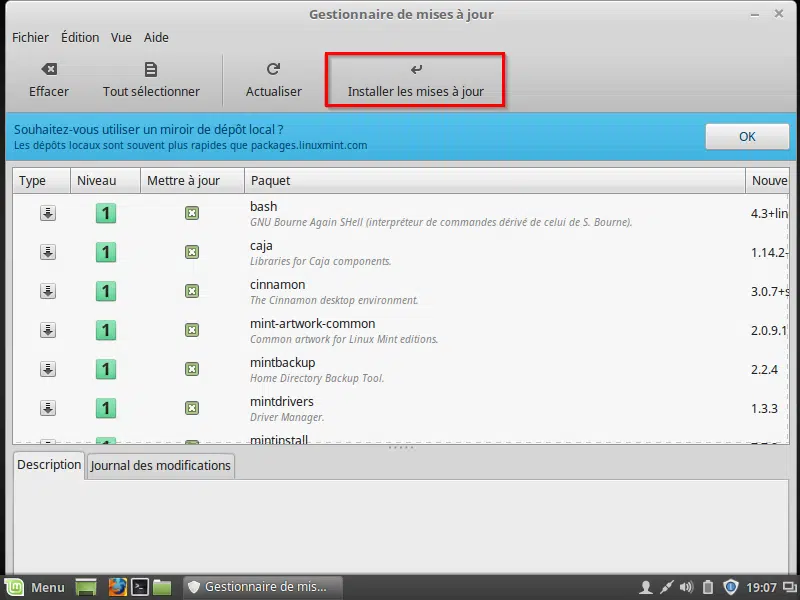Sort by the Type column header
The height and width of the screenshot is (600, 800).
(41, 181)
